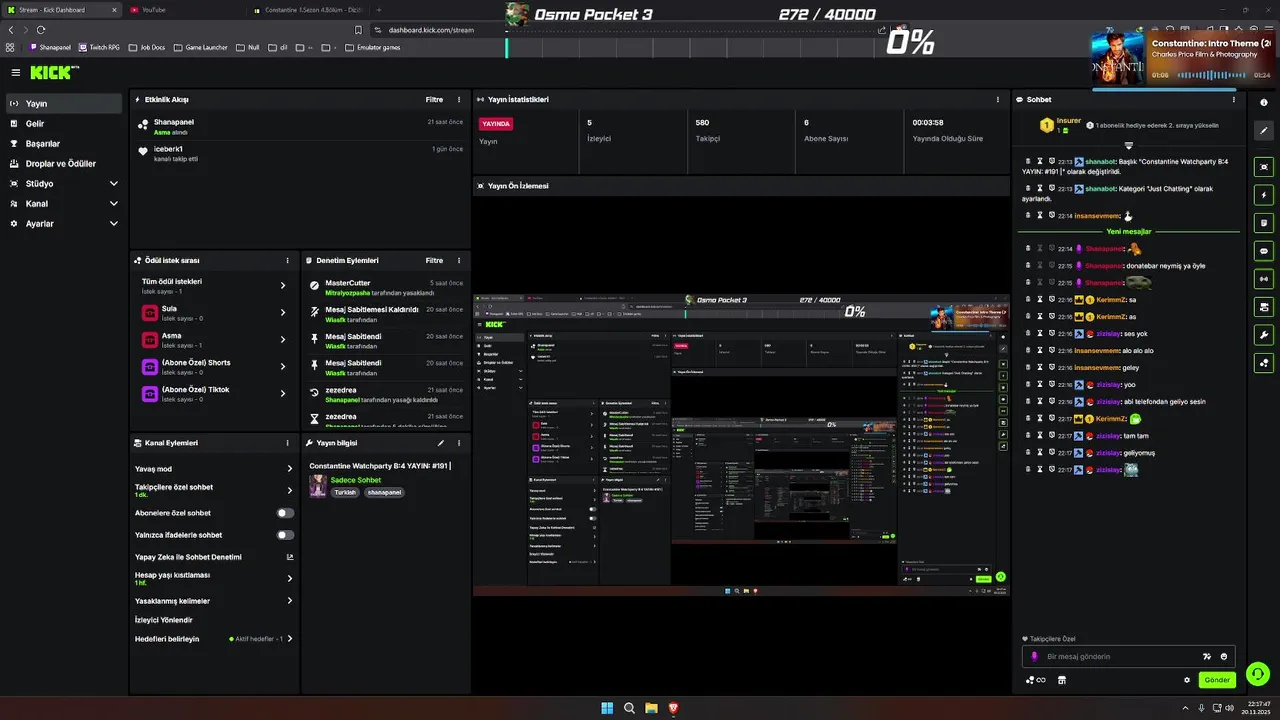Go to Yayın in left sidebar
The height and width of the screenshot is (720, 1280).
[x=64, y=104]
